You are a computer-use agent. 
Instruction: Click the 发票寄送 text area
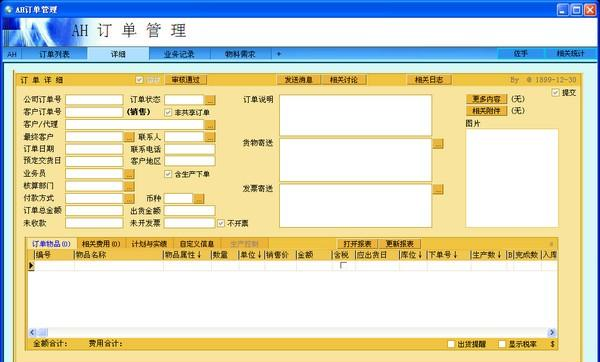coord(355,206)
